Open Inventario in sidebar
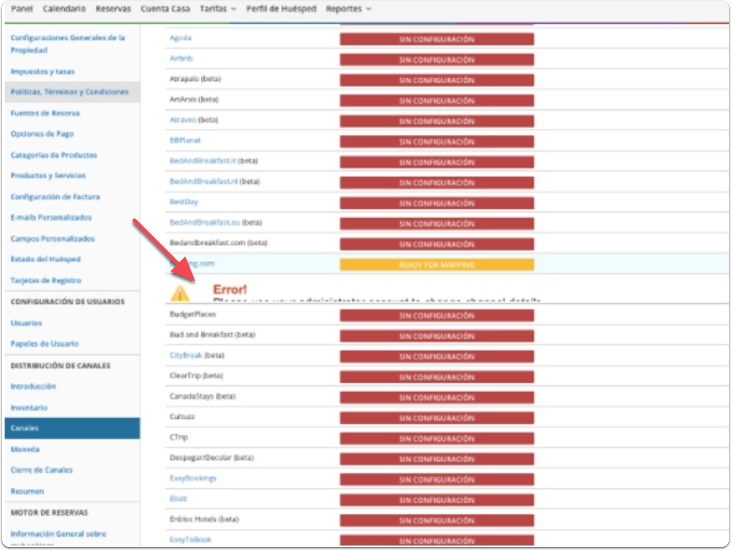 click(29, 407)
